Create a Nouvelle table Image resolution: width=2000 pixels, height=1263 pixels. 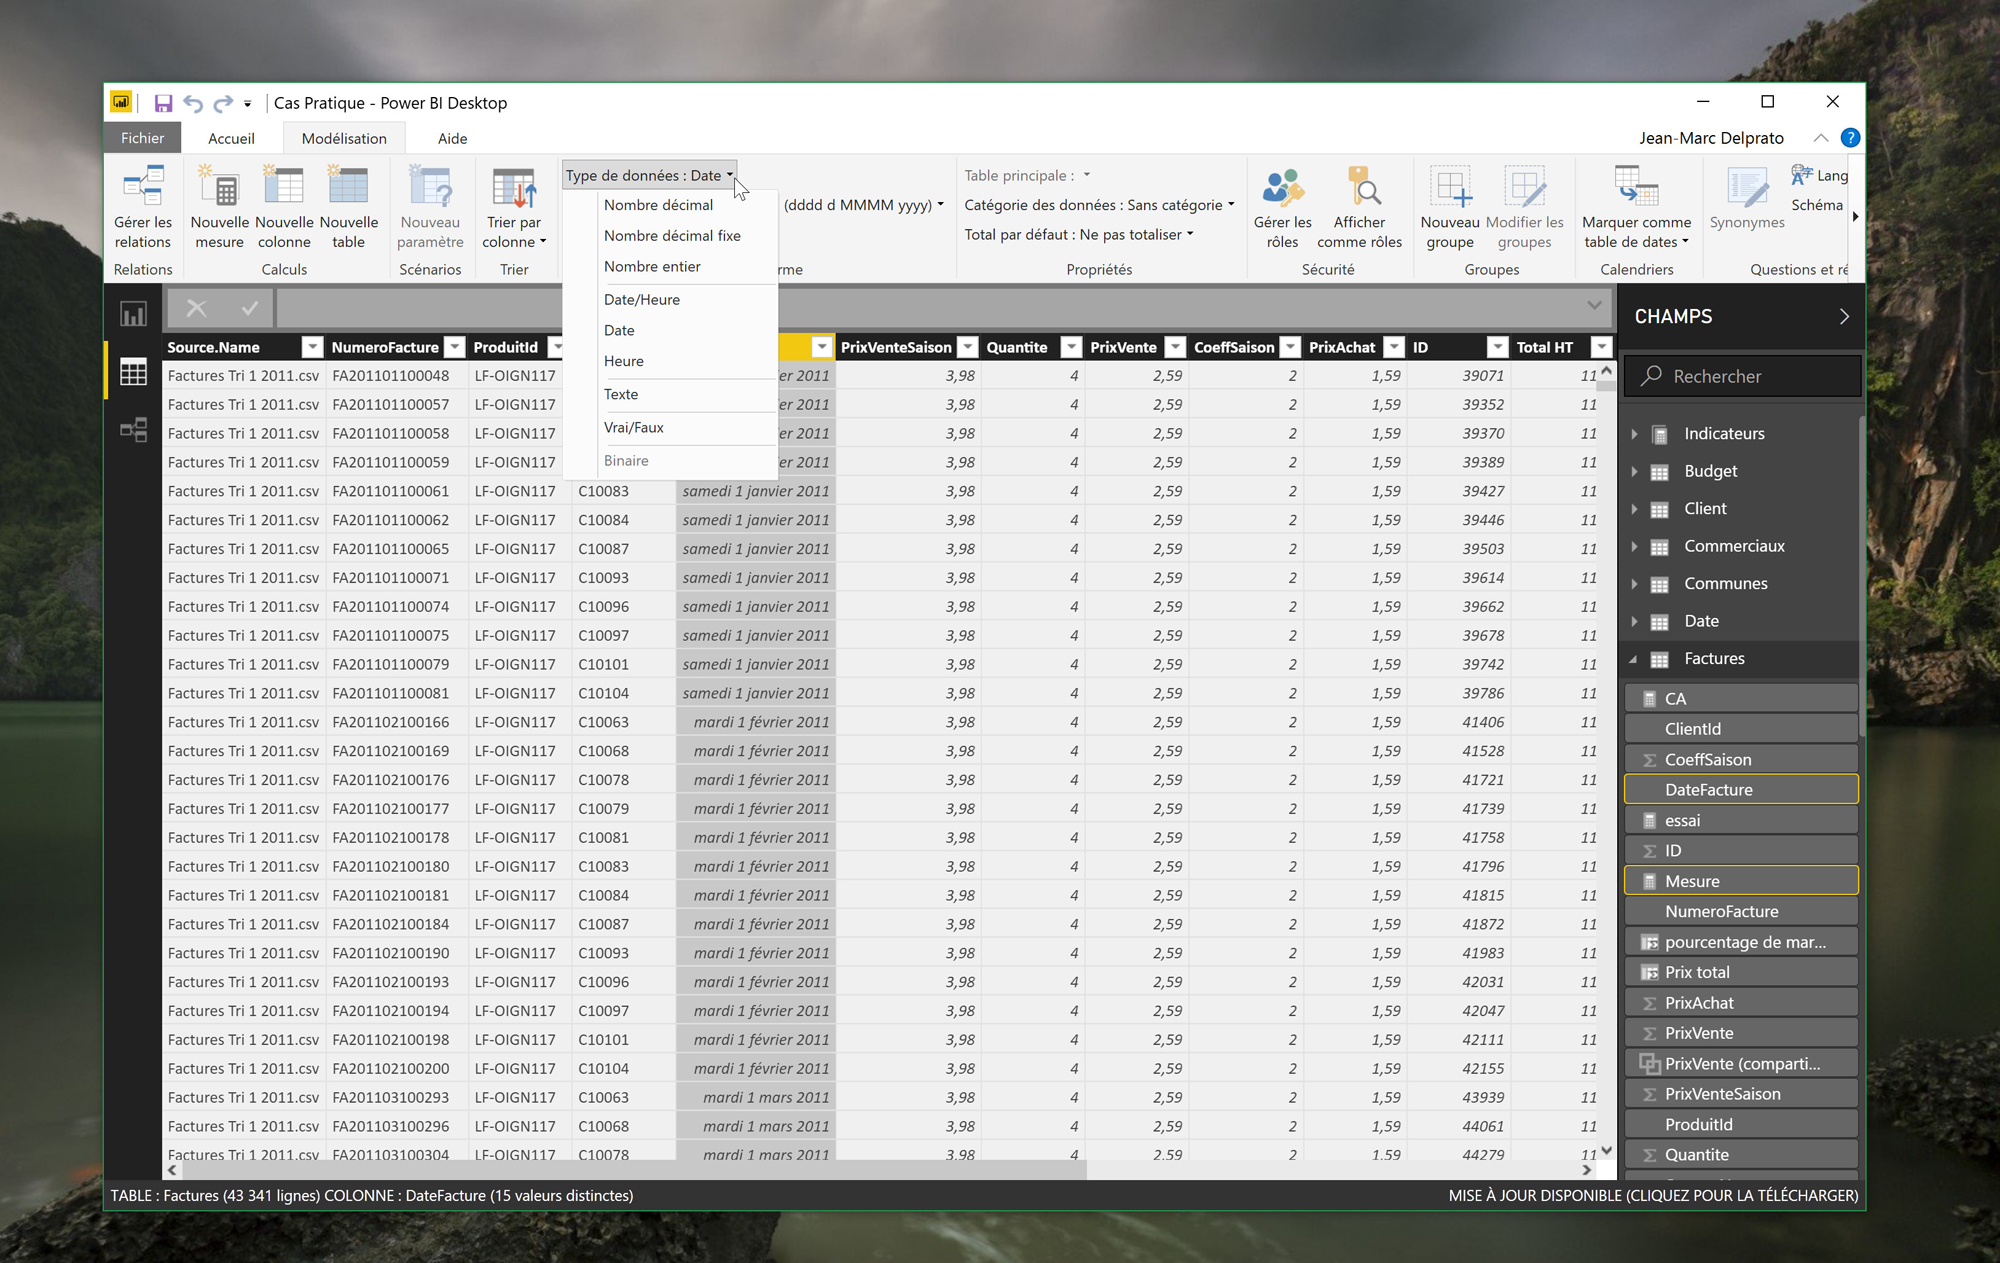point(348,207)
